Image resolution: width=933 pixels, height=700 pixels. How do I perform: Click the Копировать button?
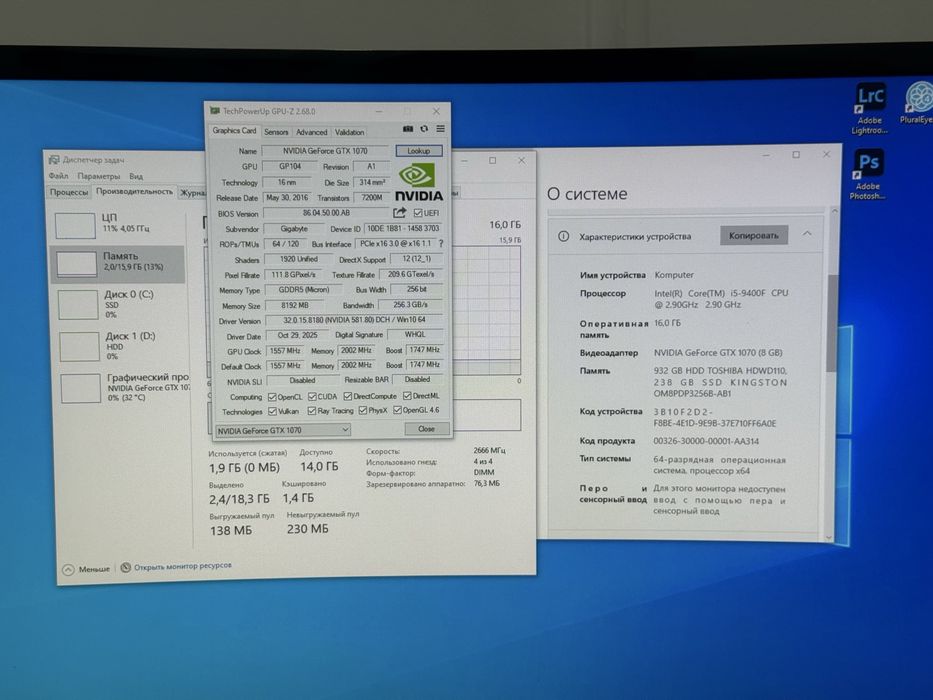pyautogui.click(x=754, y=236)
